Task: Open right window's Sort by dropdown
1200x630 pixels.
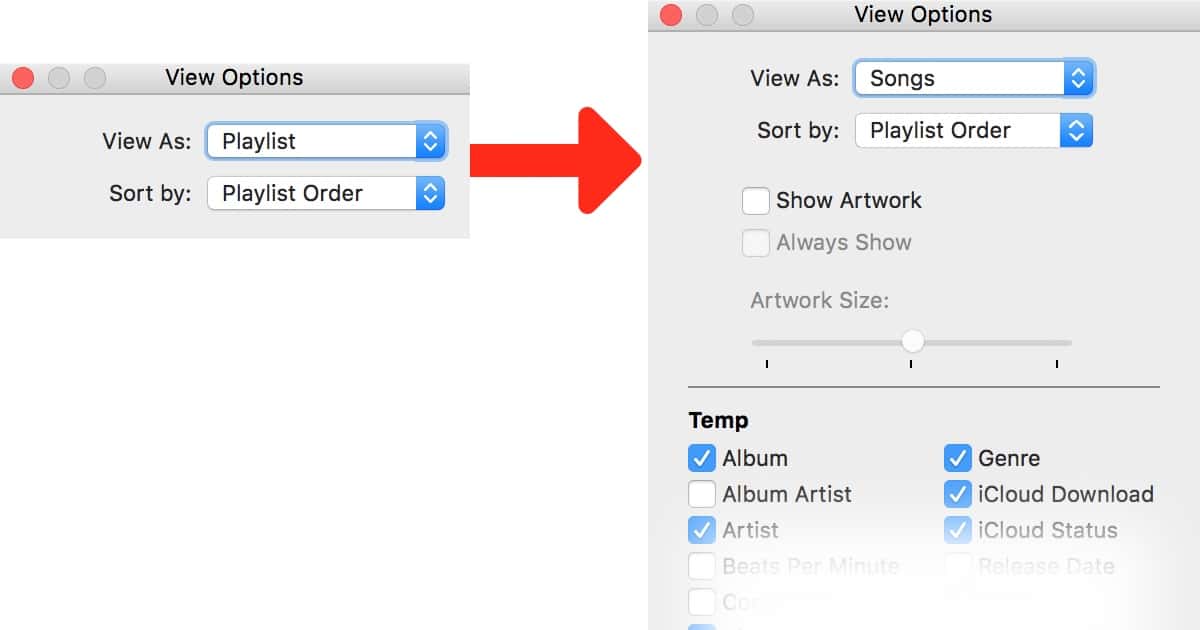Action: point(974,131)
